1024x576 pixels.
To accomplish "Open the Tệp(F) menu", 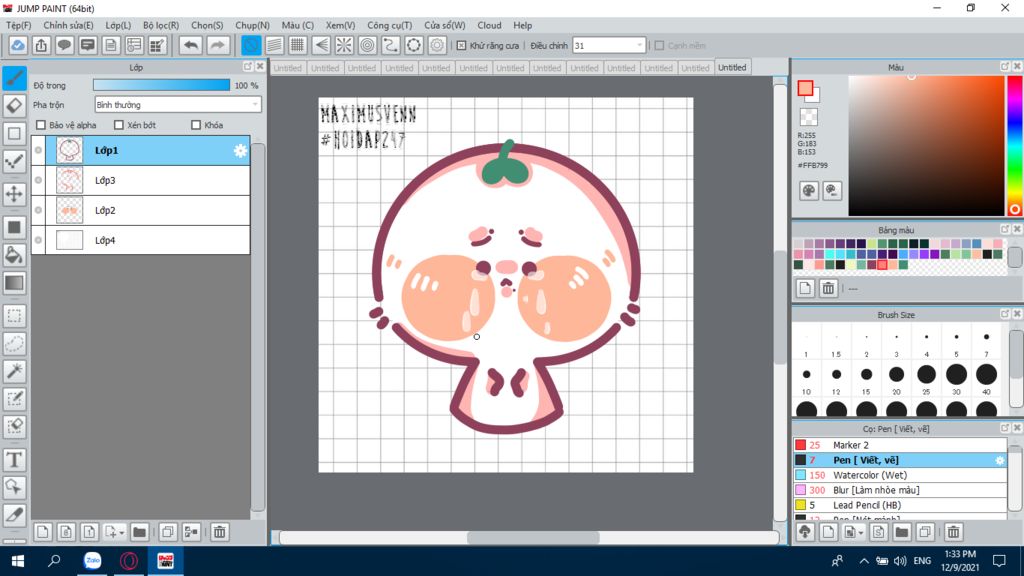I will (x=18, y=25).
